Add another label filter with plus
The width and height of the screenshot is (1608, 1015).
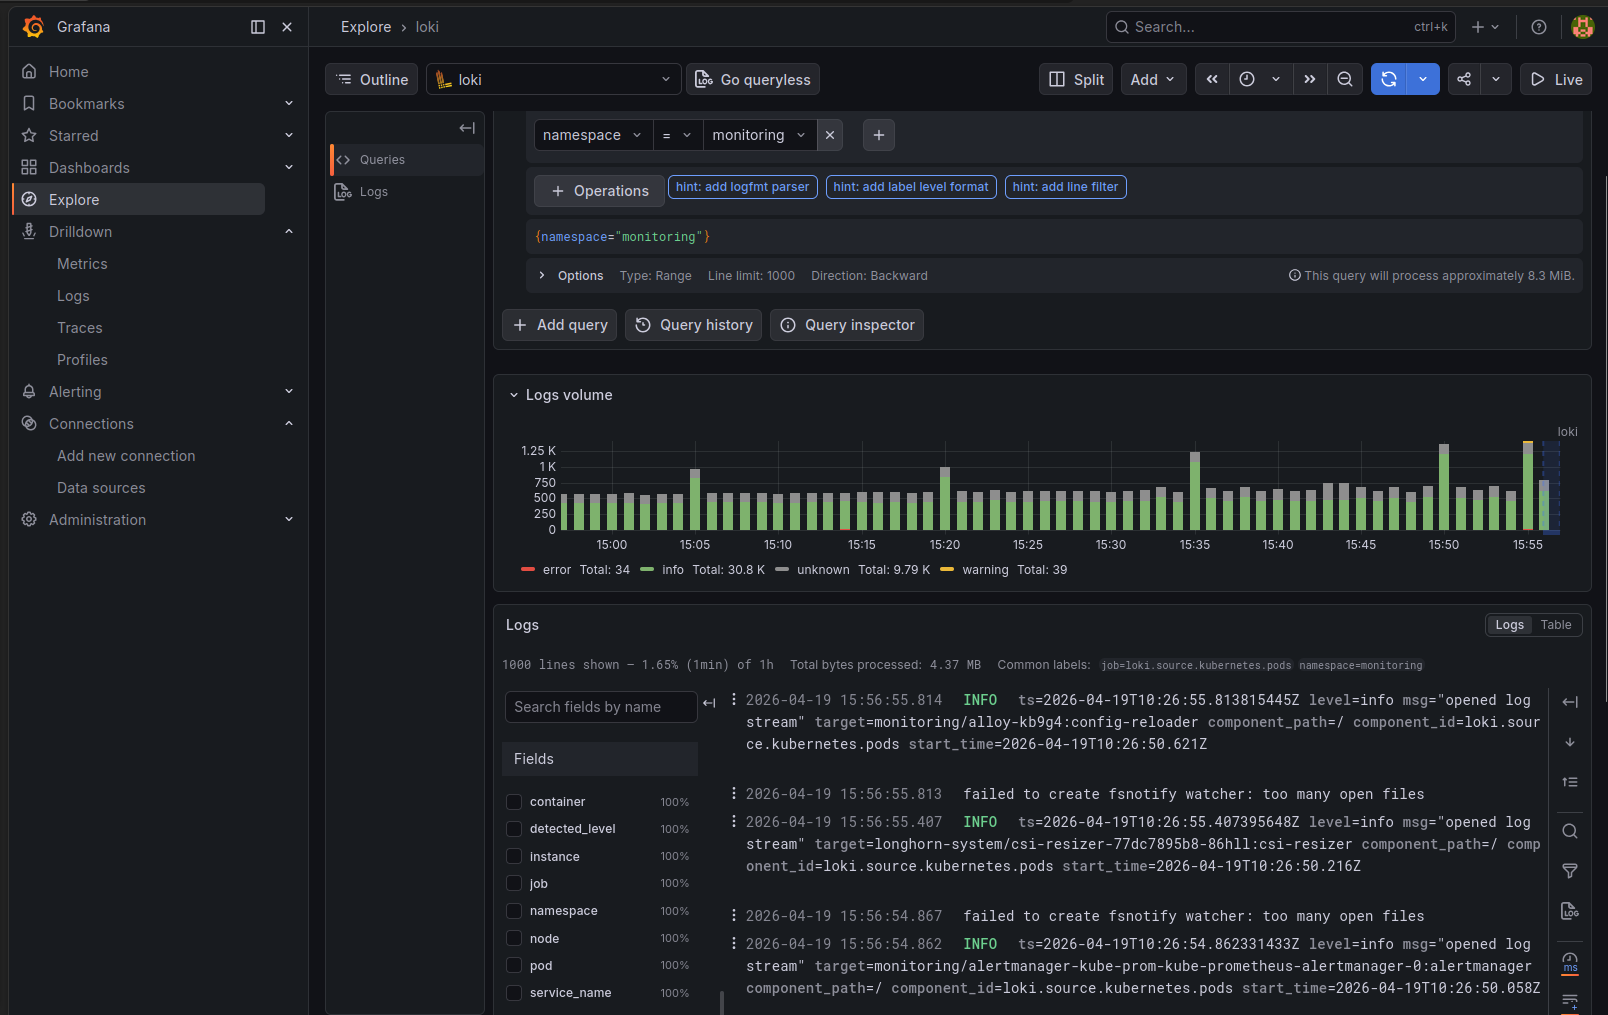[878, 135]
